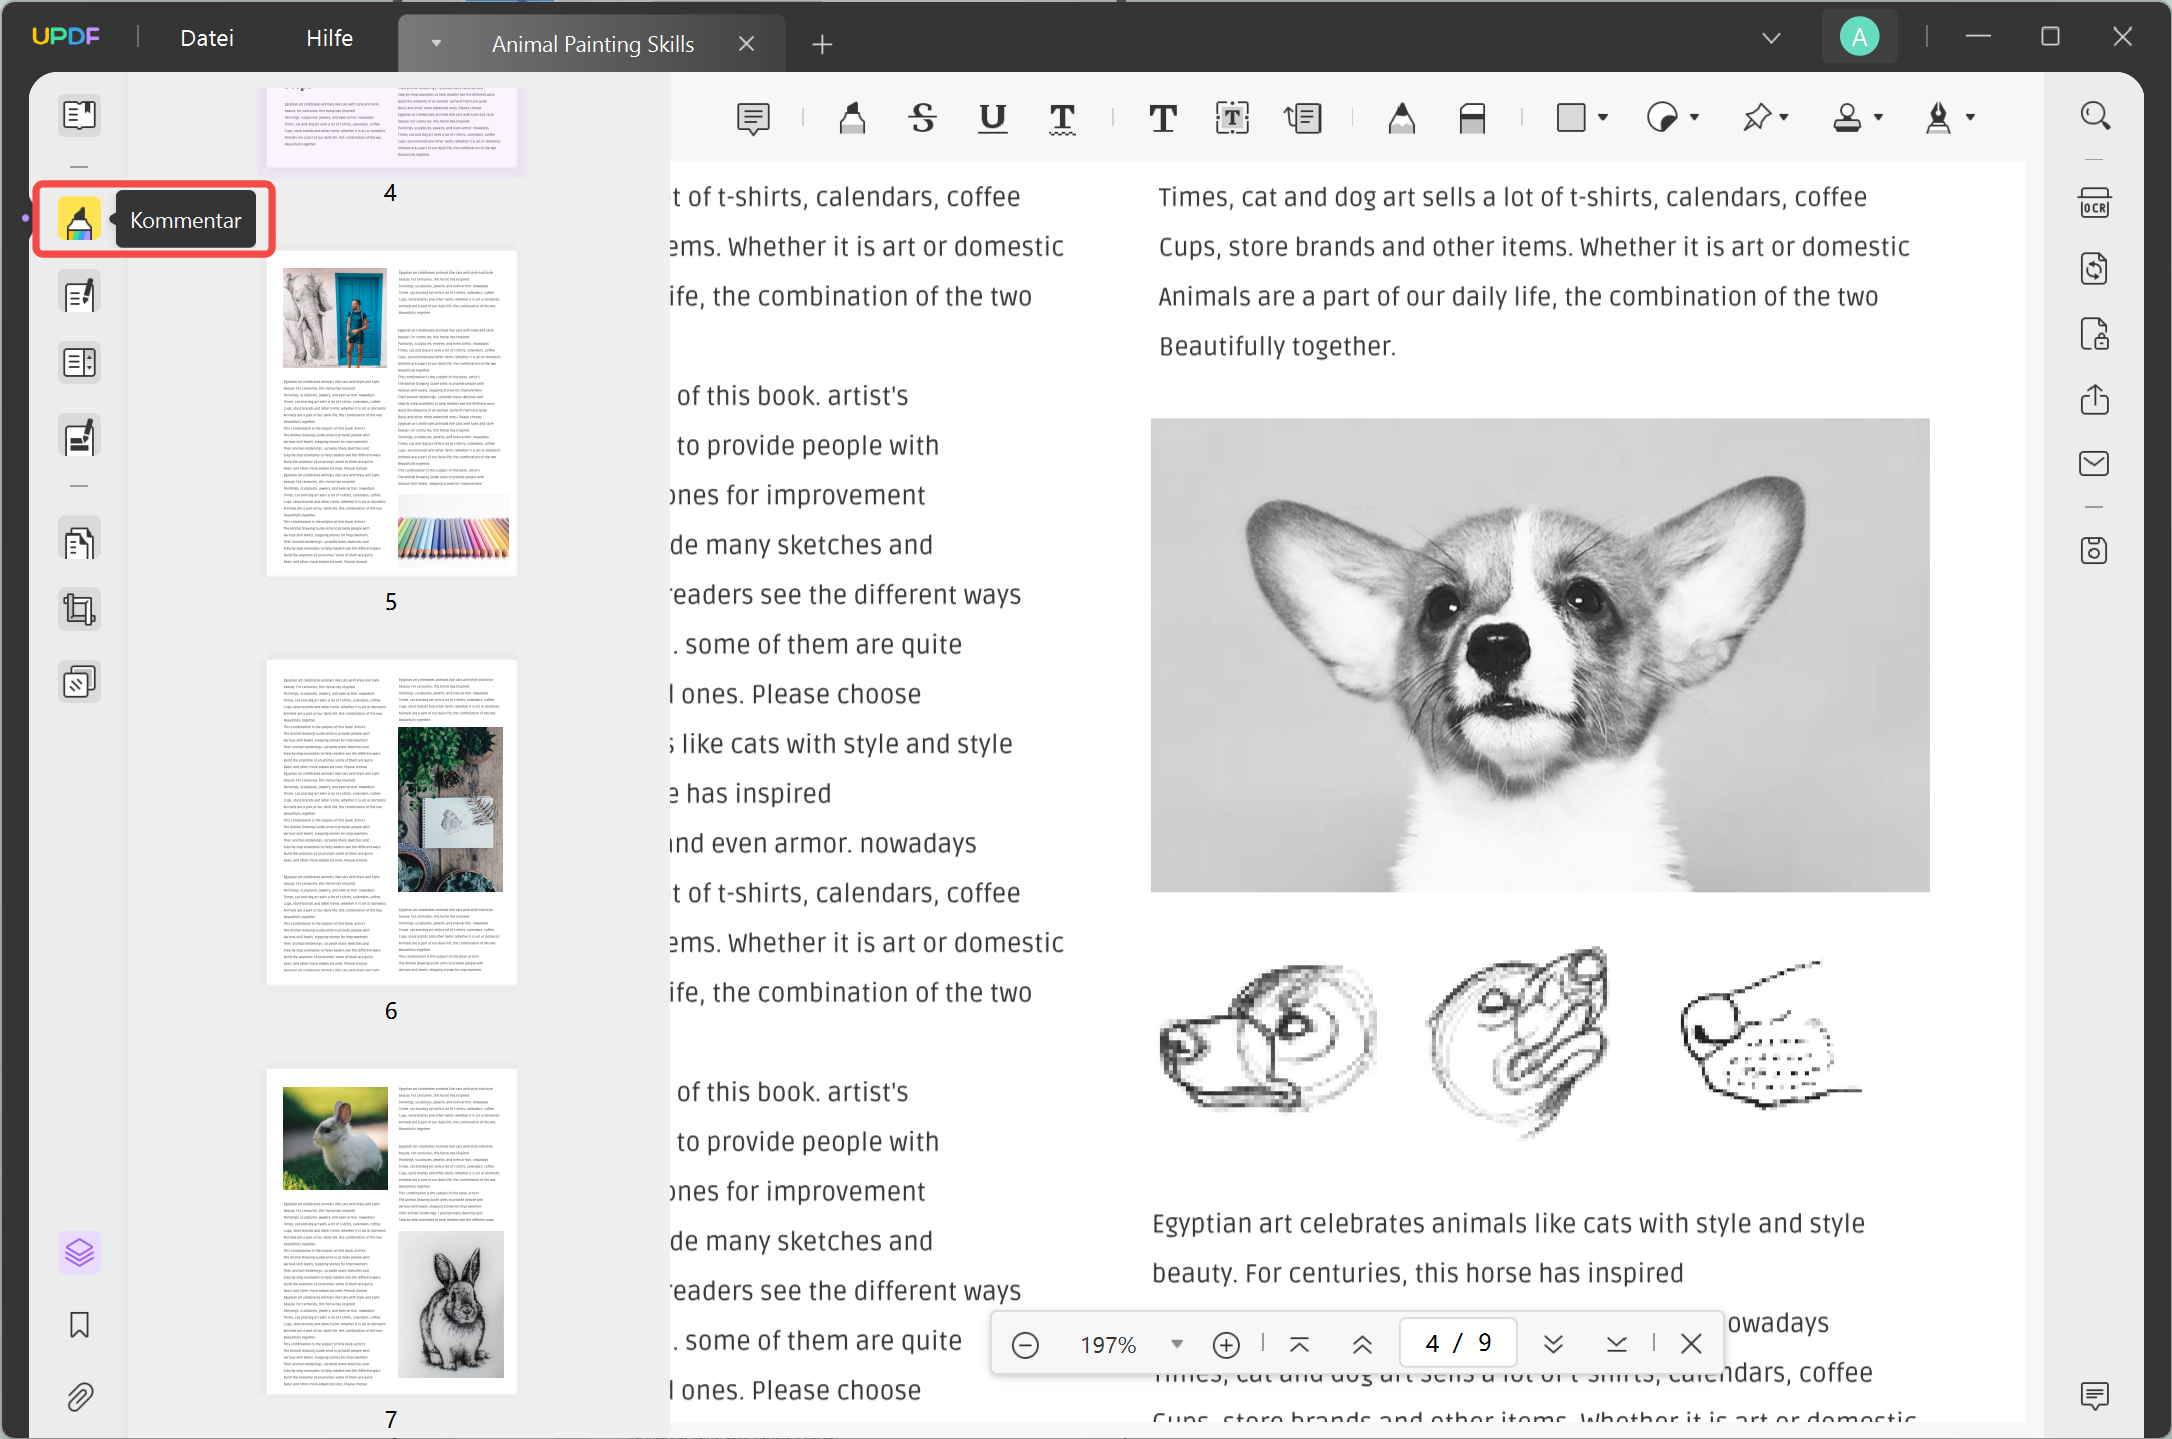This screenshot has width=2172, height=1439.
Task: Open the Convert PDF tool
Action: (x=2095, y=269)
